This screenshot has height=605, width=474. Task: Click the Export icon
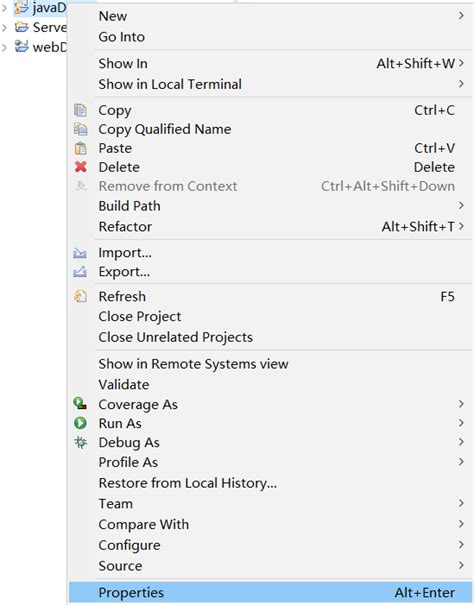click(80, 272)
